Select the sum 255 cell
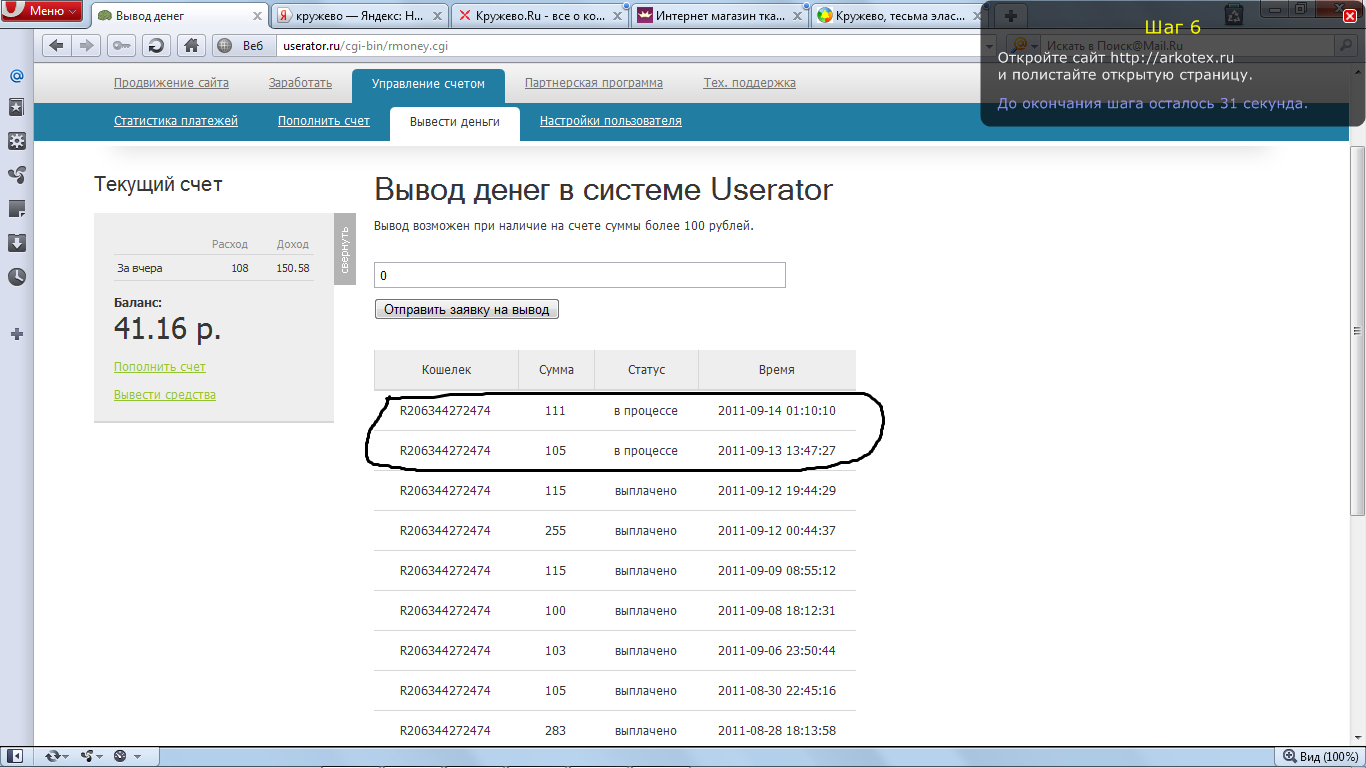 [x=556, y=531]
